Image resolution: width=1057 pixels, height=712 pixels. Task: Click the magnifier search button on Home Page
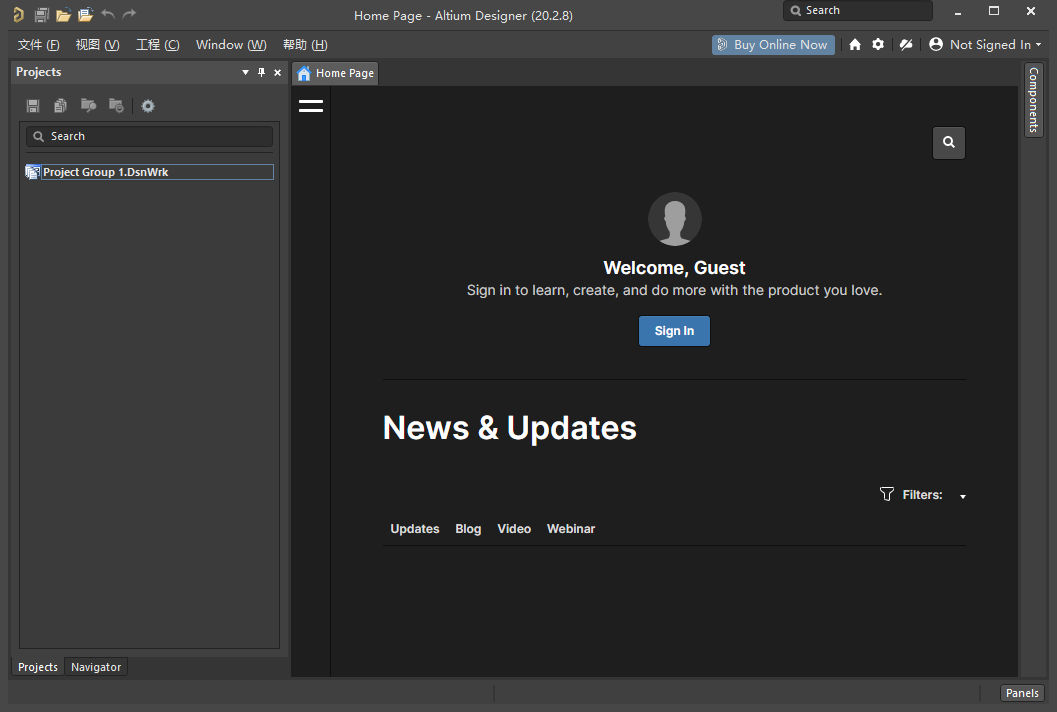[949, 143]
